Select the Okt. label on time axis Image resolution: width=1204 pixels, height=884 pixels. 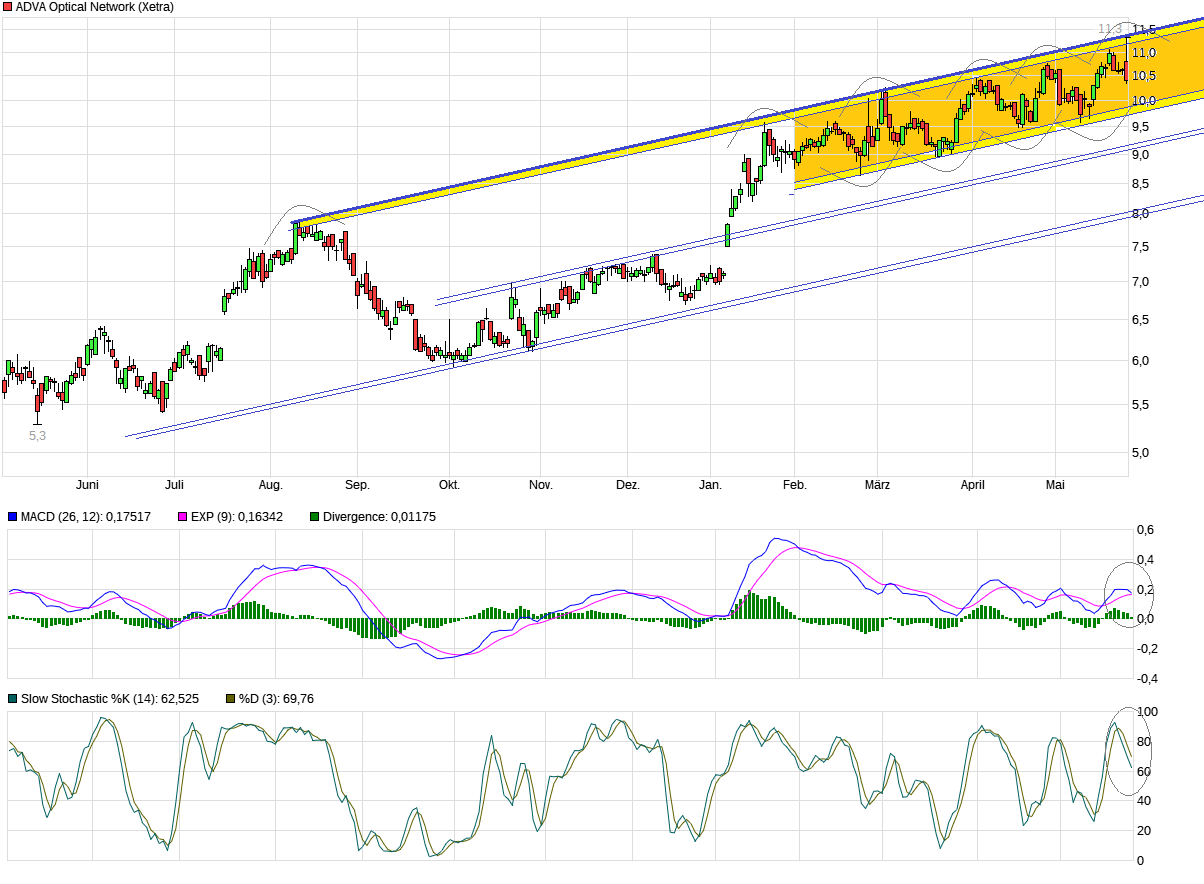point(449,485)
